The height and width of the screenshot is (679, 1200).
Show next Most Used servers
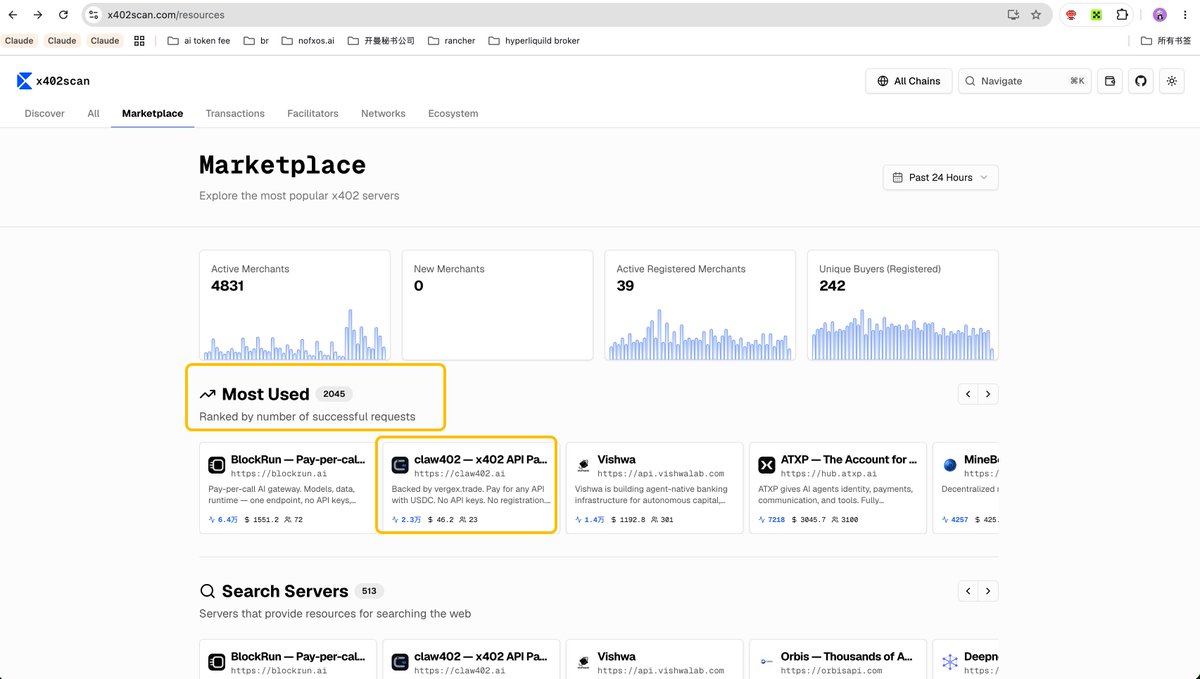(988, 394)
